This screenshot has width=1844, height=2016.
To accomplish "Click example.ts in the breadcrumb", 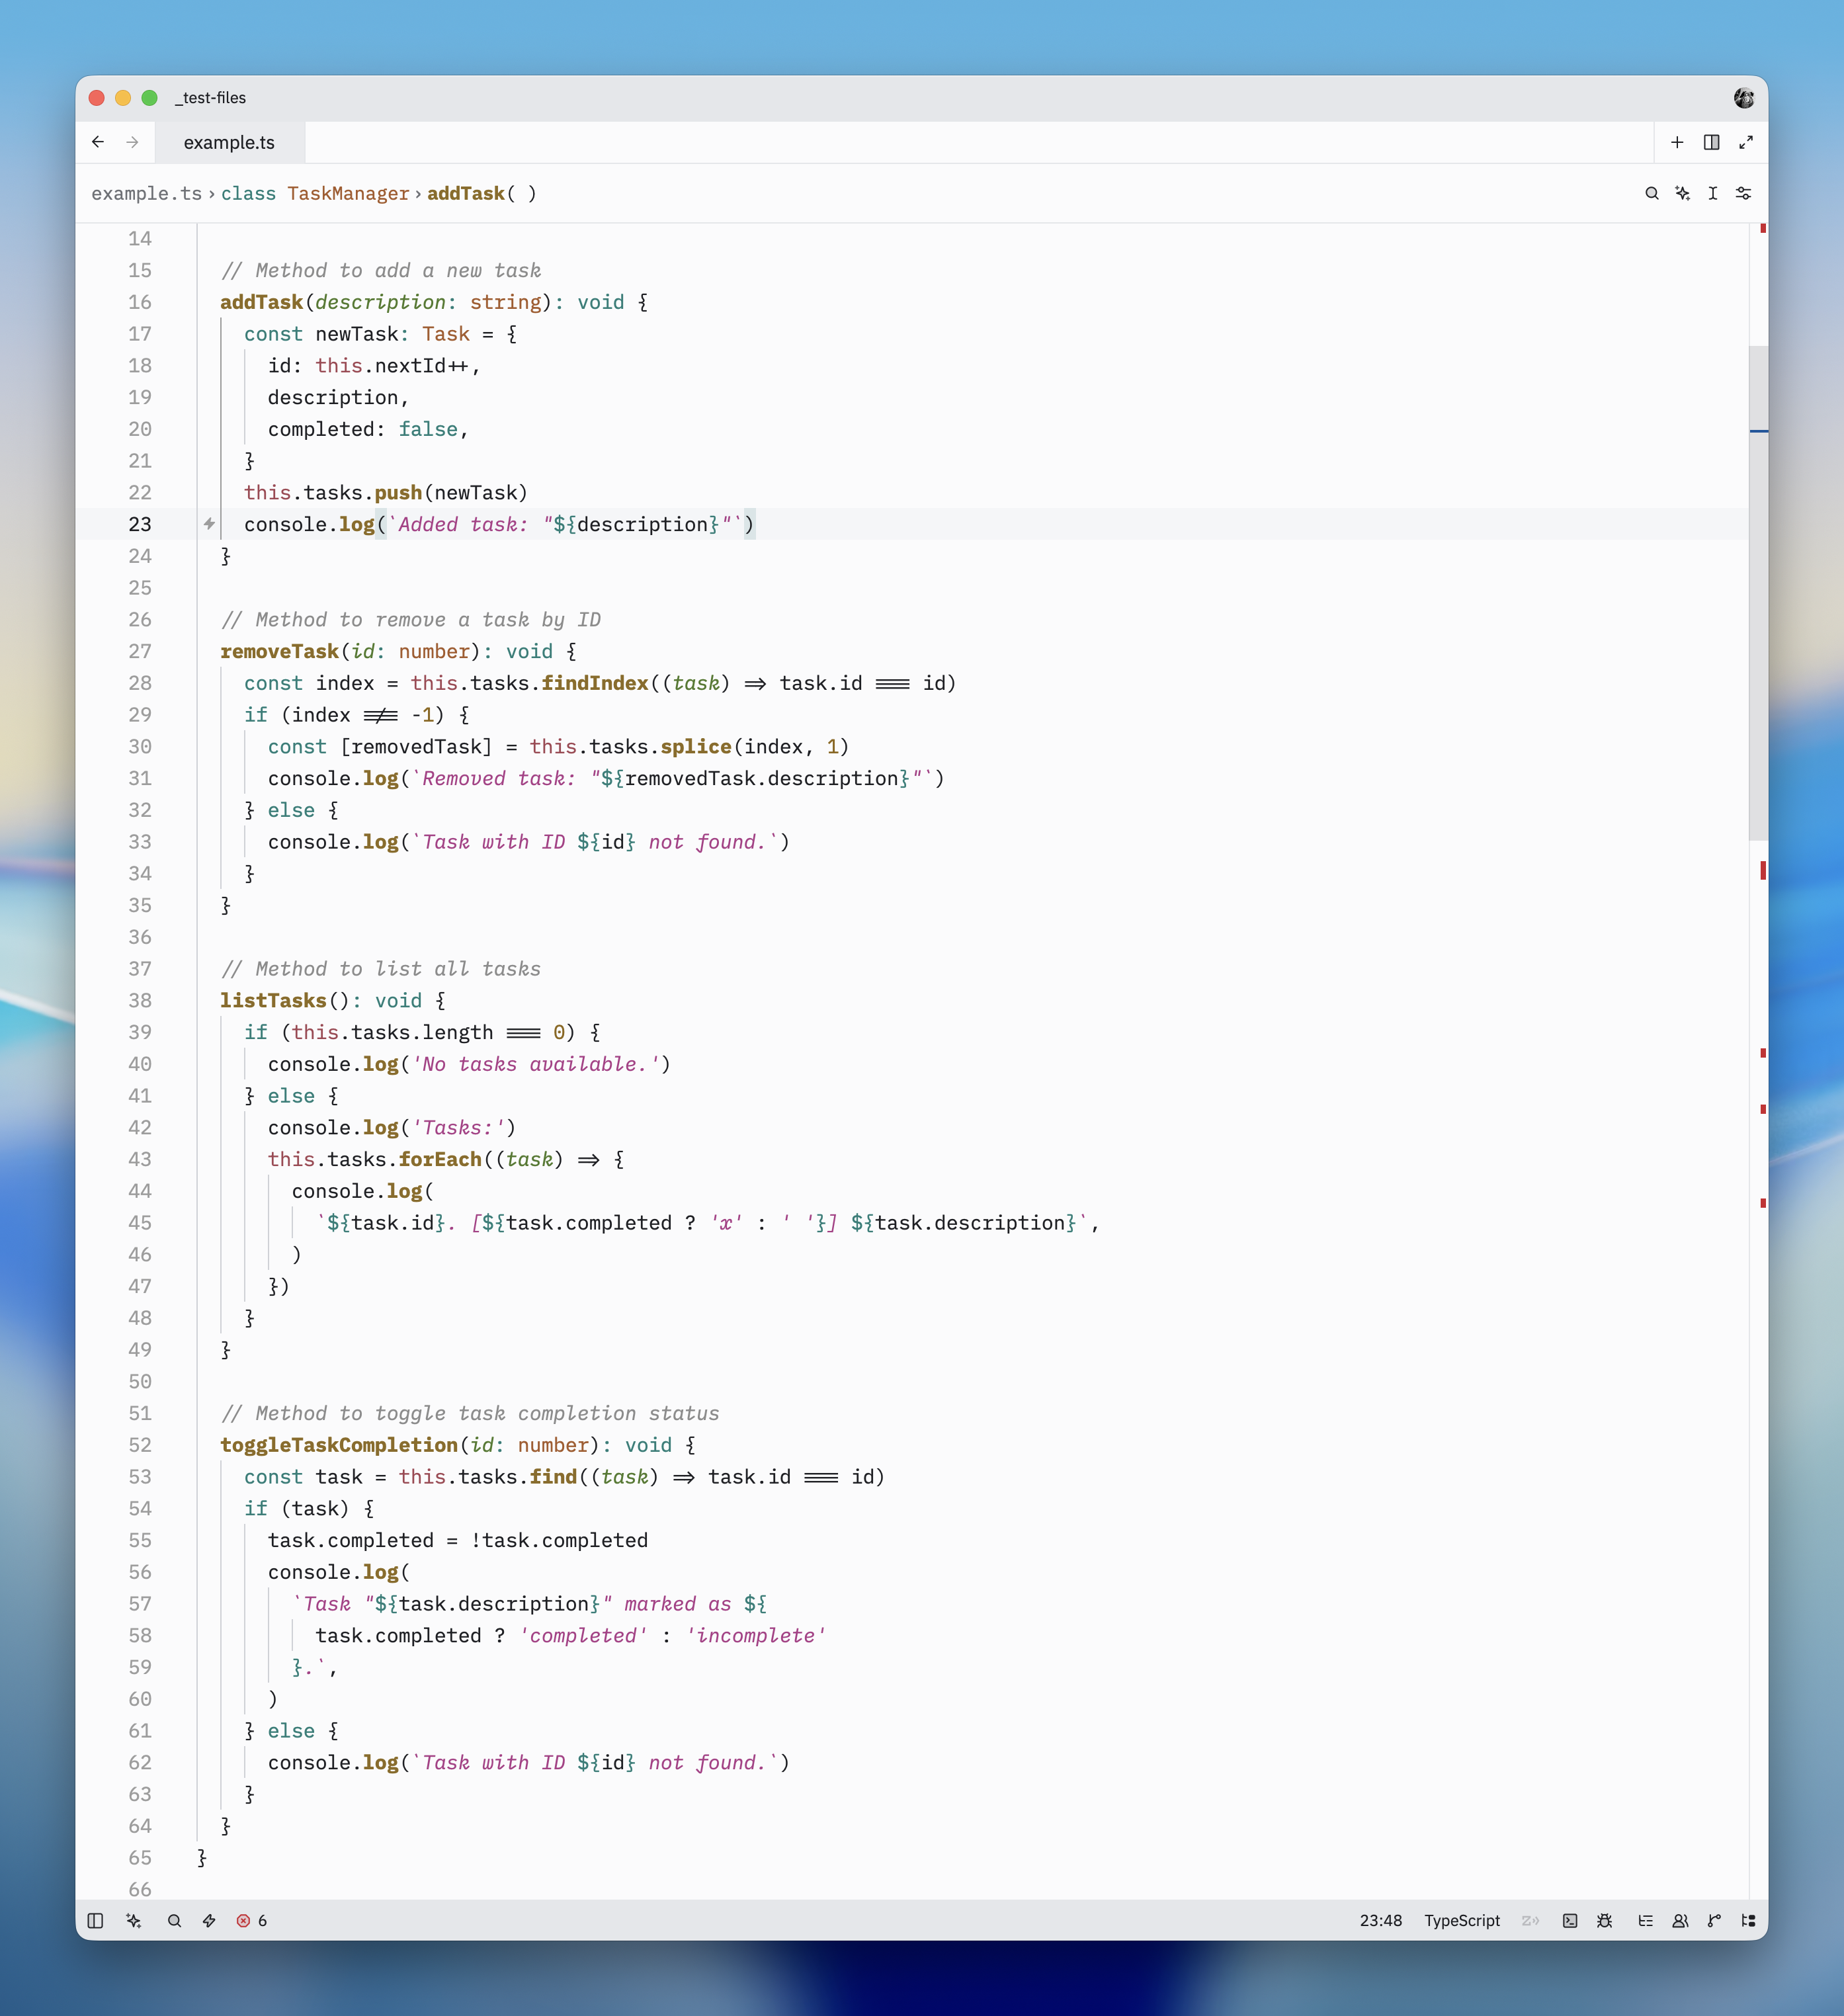I will coord(146,193).
